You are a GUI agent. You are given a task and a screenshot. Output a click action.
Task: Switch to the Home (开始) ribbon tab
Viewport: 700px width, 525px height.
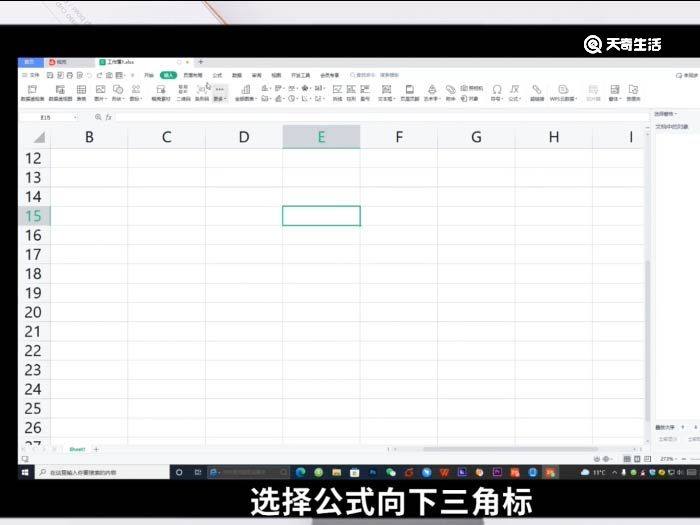point(149,75)
